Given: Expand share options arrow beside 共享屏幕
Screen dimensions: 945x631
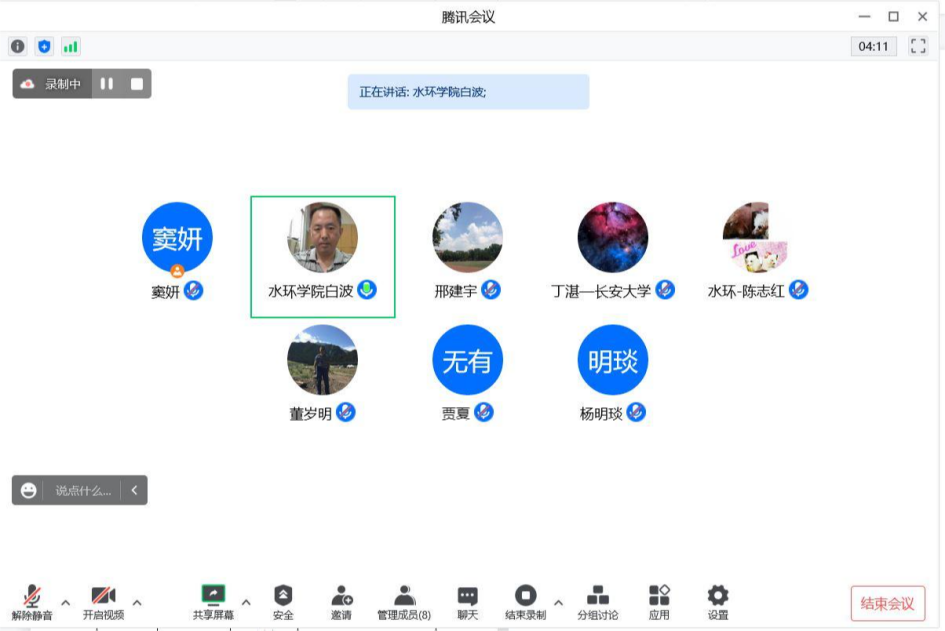Looking at the screenshot, I should coord(246,602).
